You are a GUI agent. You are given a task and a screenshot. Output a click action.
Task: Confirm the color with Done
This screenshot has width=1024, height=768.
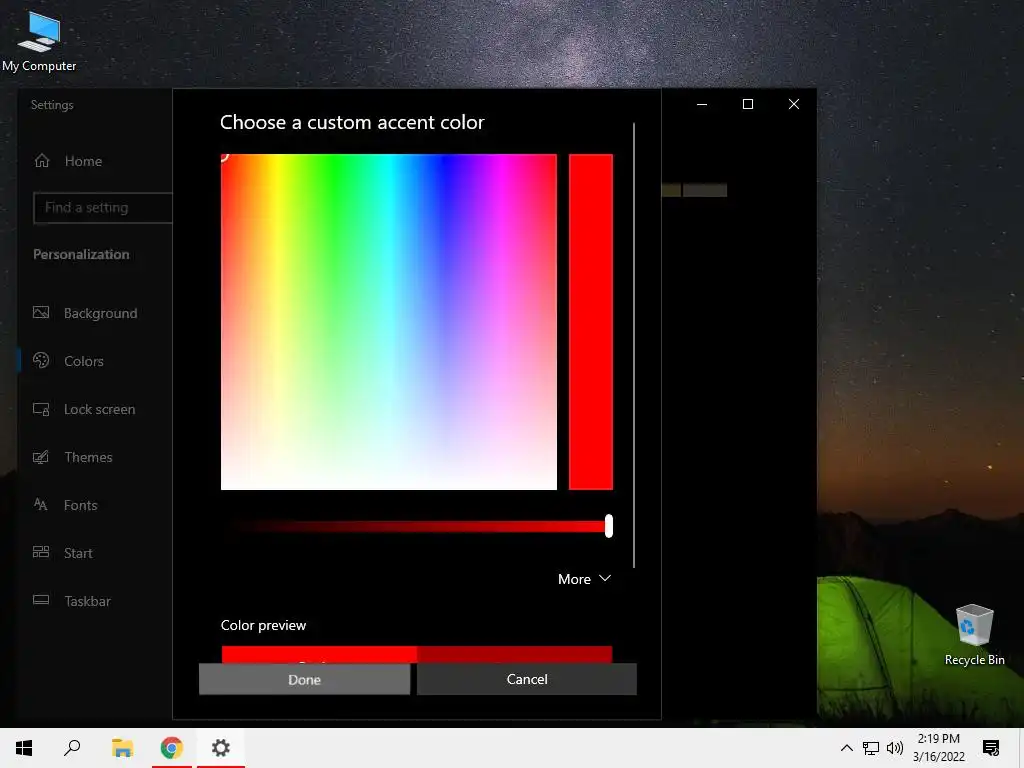pos(304,679)
